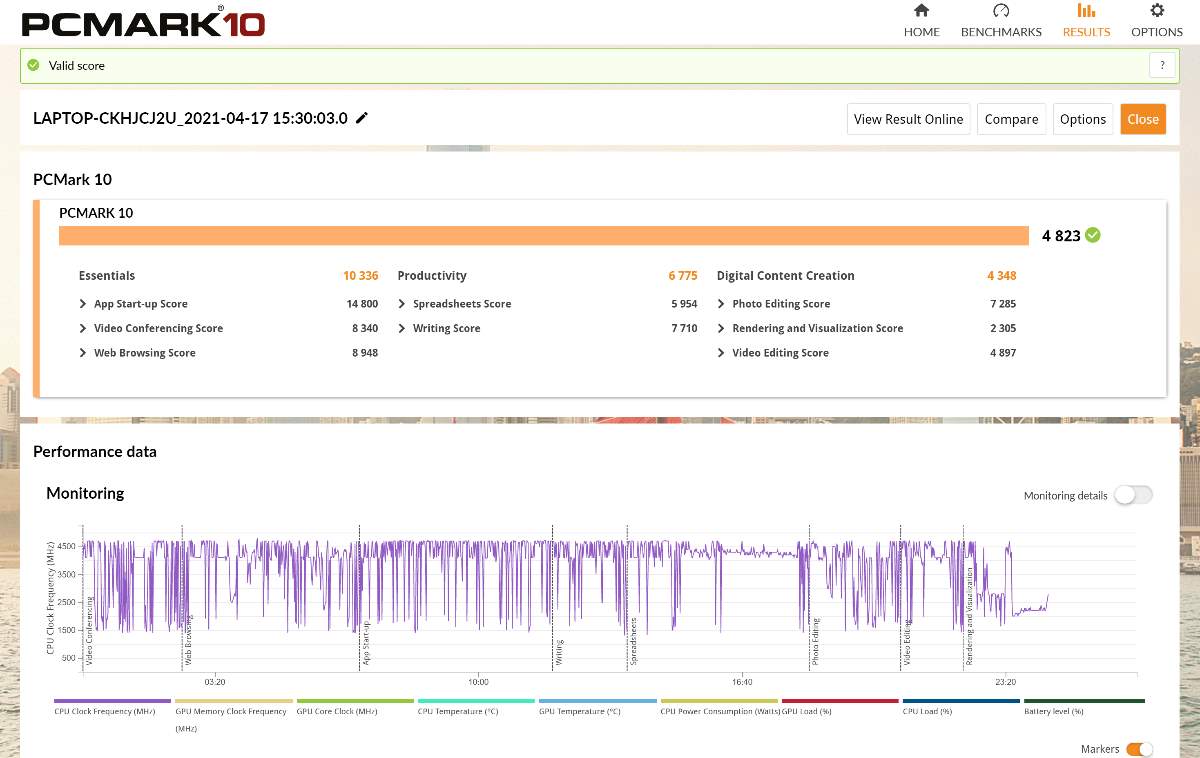1200x758 pixels.
Task: Click the green check beside score 4 823
Action: 1093,235
